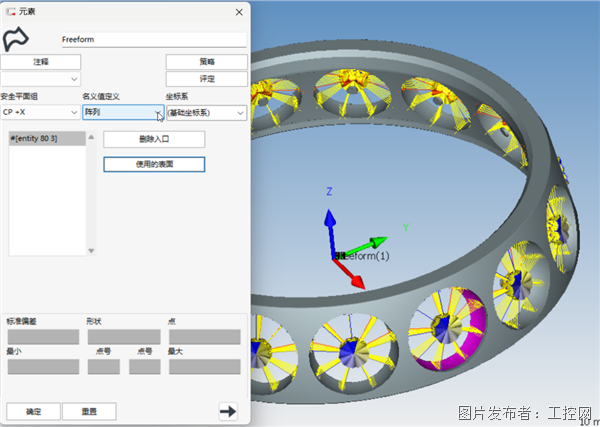Confirm with the 确定 button

coord(33,410)
